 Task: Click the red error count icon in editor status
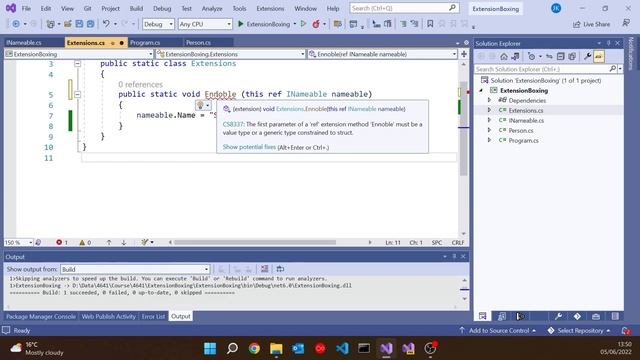[x=59, y=242]
